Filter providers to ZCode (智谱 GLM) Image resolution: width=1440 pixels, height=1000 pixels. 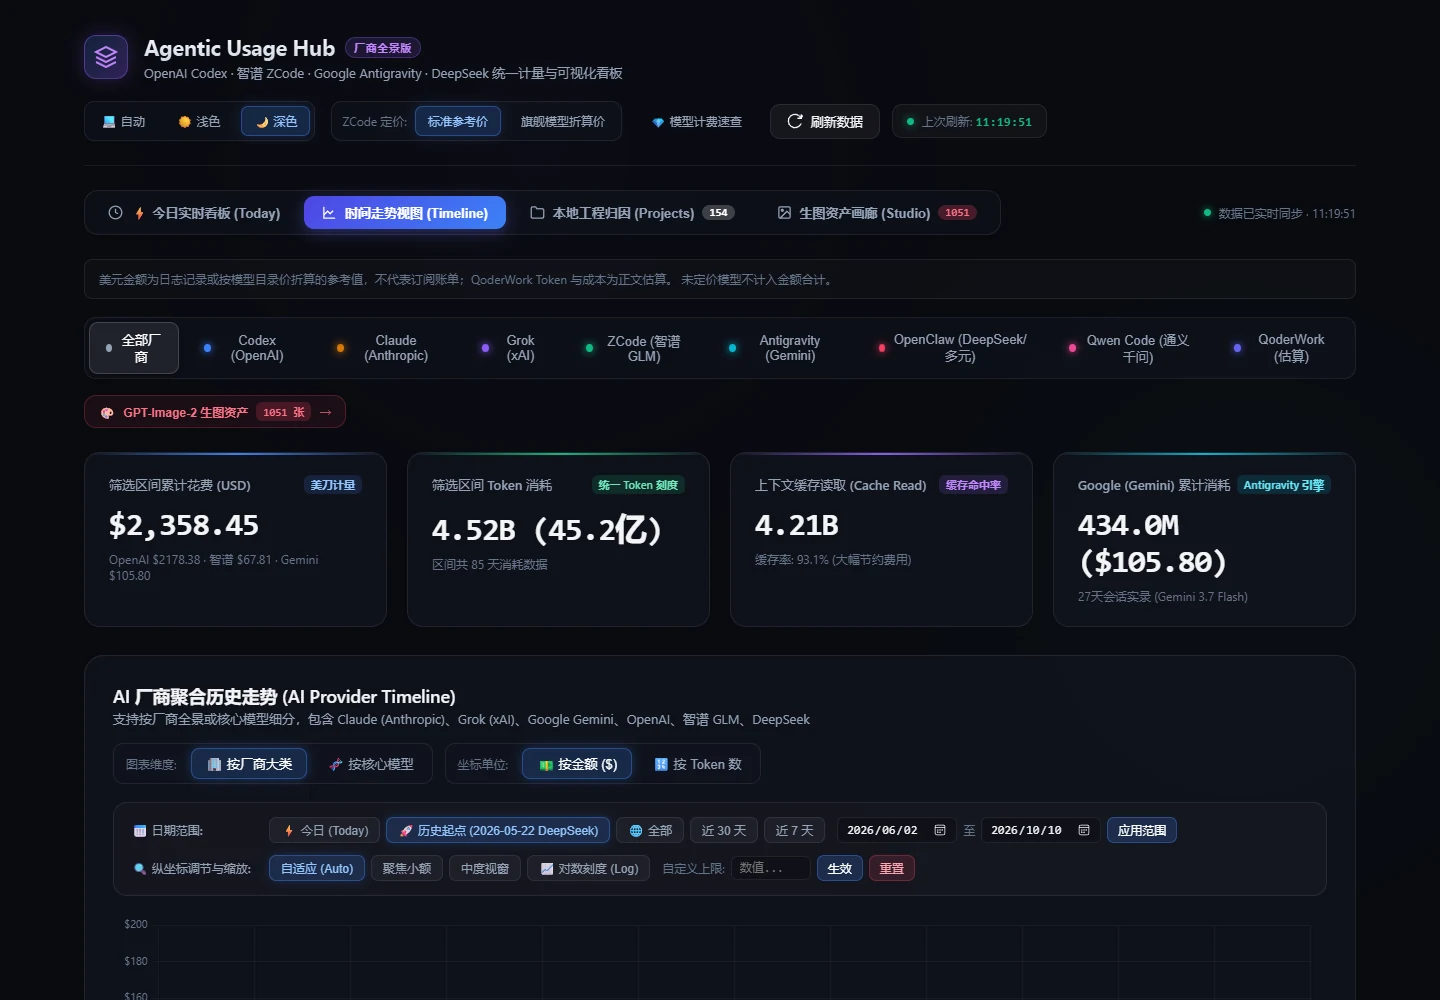tap(634, 348)
